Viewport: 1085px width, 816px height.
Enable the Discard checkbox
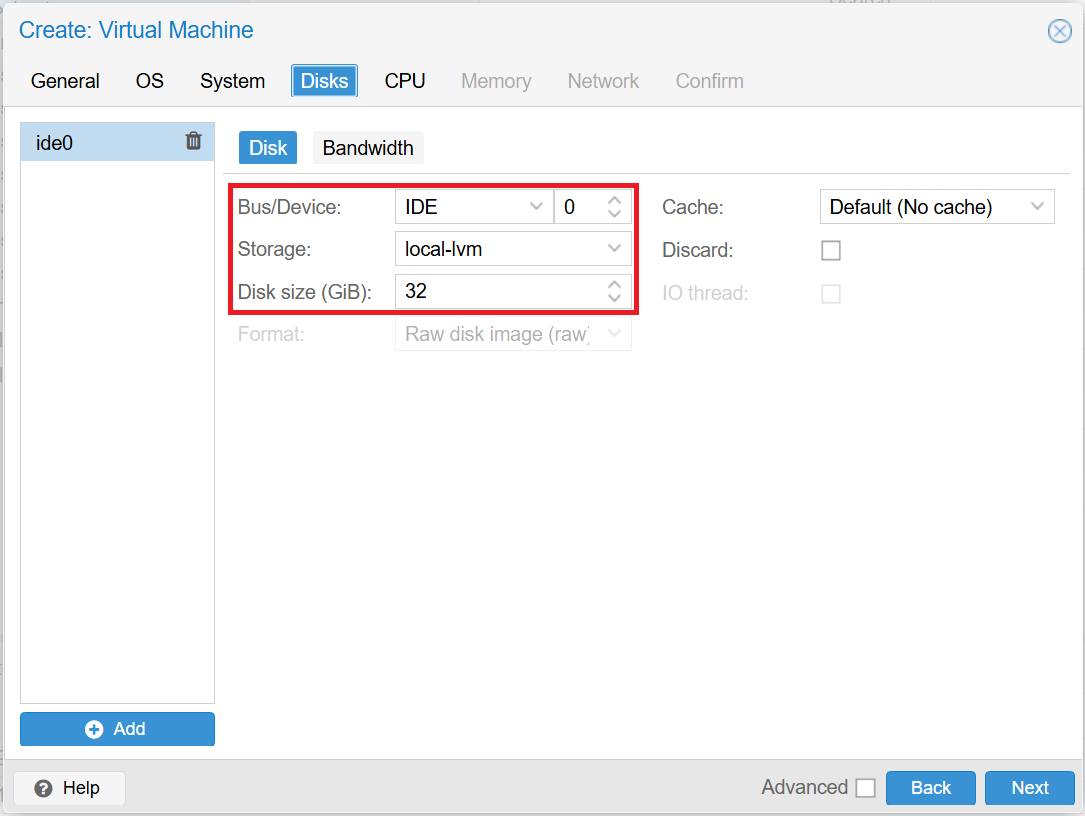click(831, 250)
